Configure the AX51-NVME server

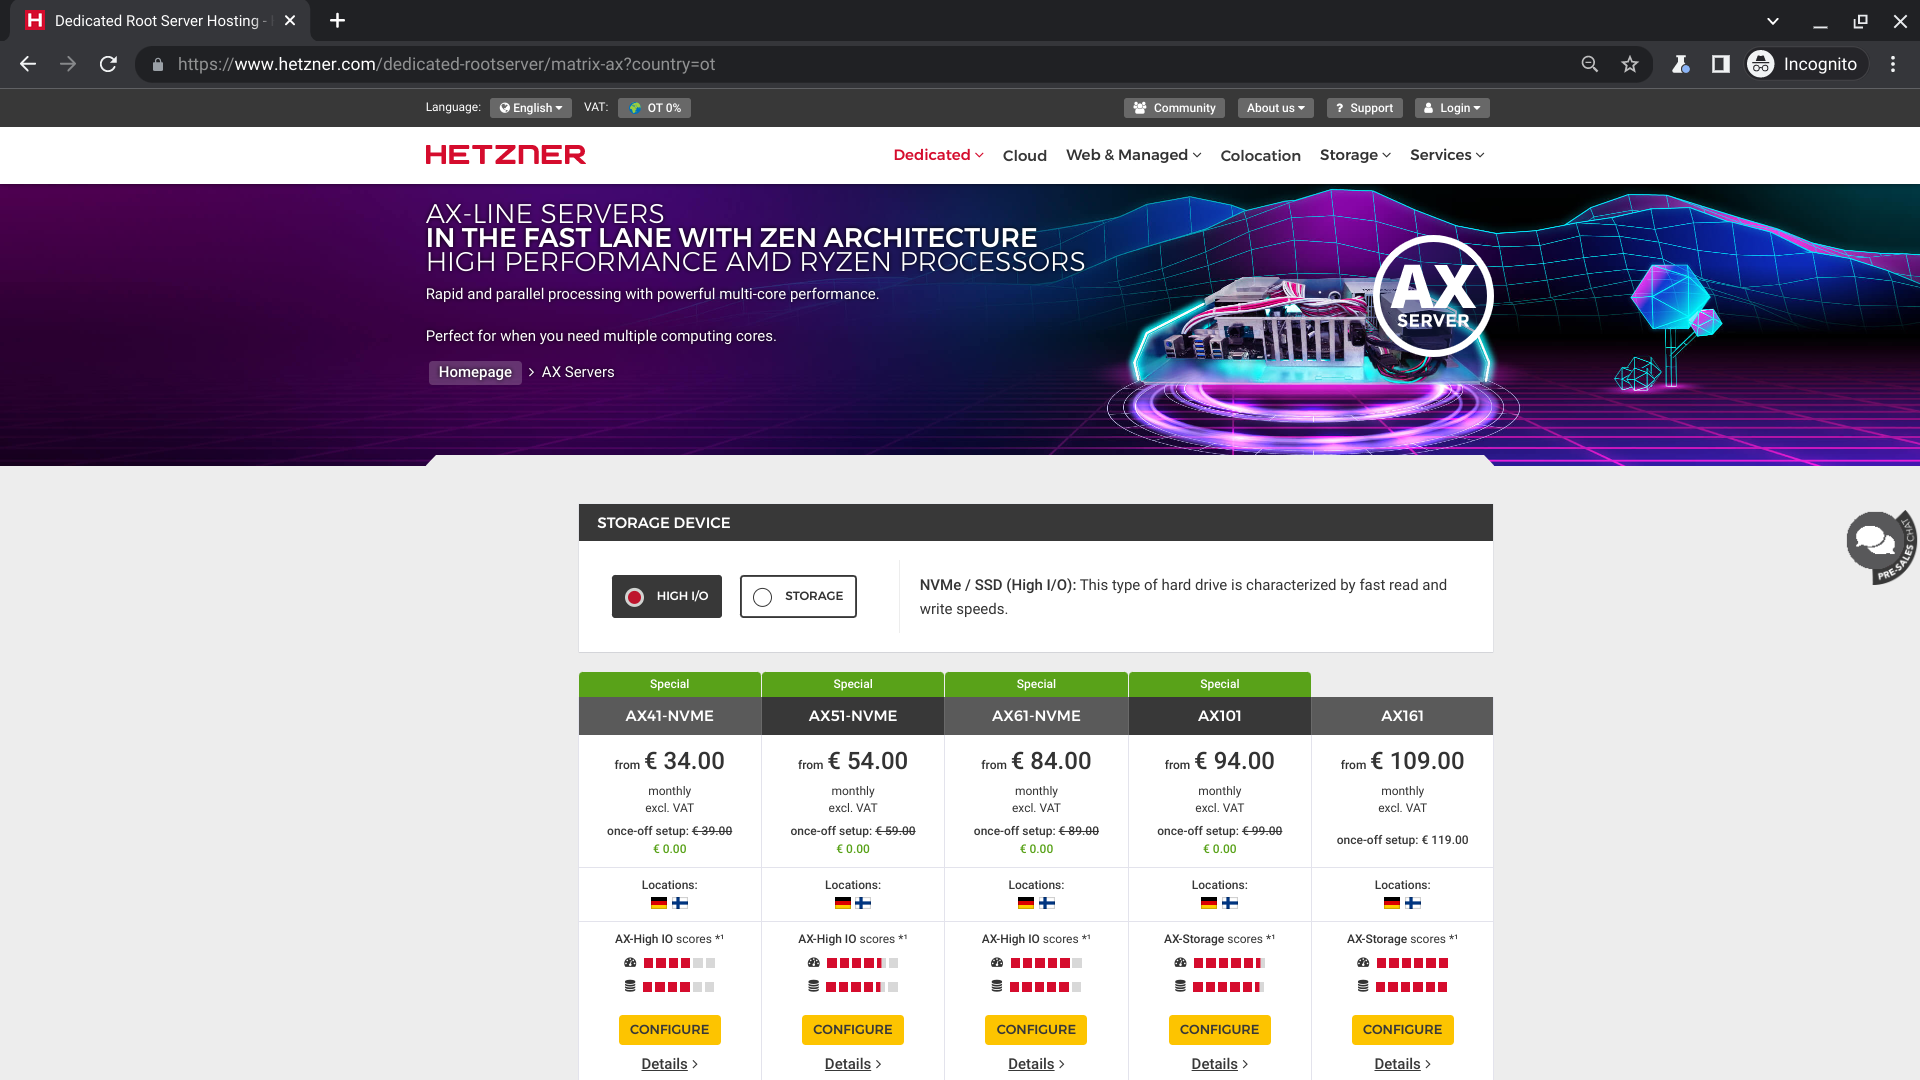pos(853,1030)
